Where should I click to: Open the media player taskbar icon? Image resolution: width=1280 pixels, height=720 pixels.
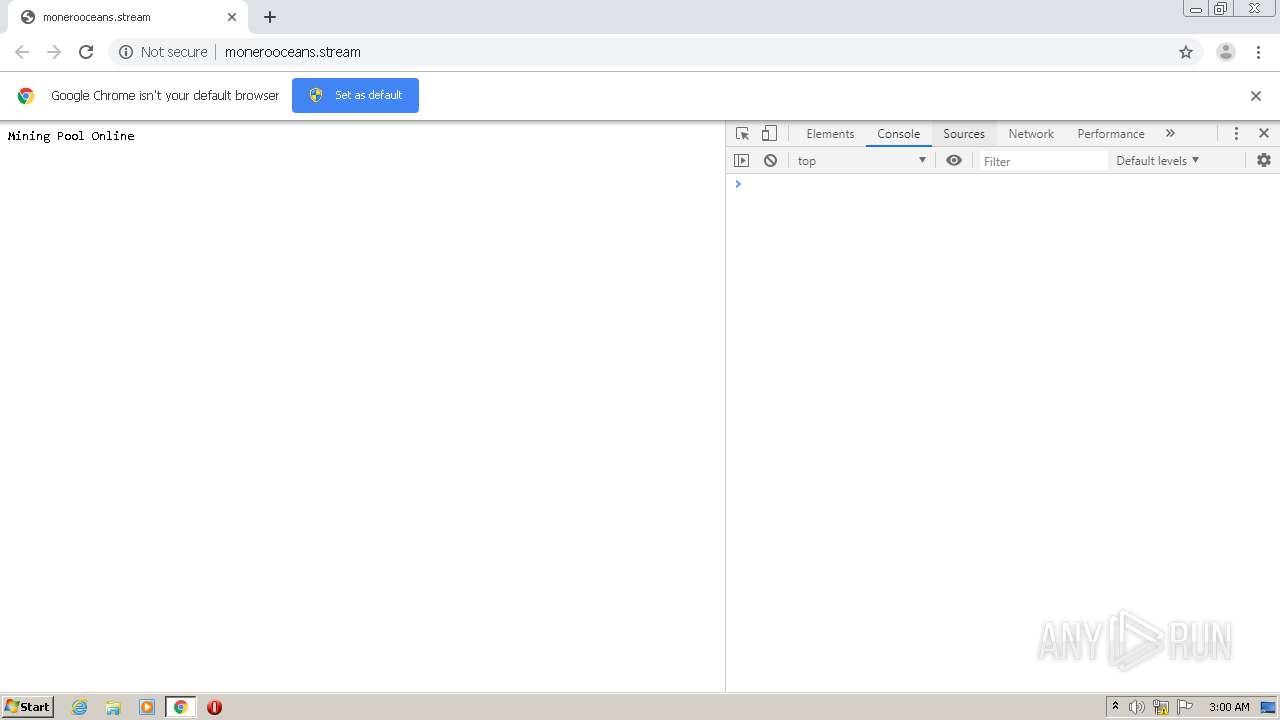[x=147, y=707]
